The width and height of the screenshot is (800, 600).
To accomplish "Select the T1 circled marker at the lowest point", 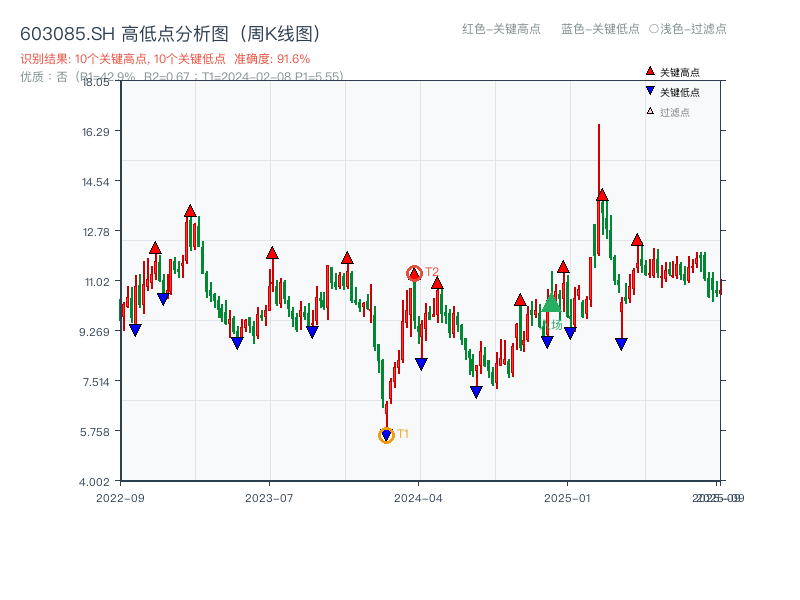I will pyautogui.click(x=386, y=434).
